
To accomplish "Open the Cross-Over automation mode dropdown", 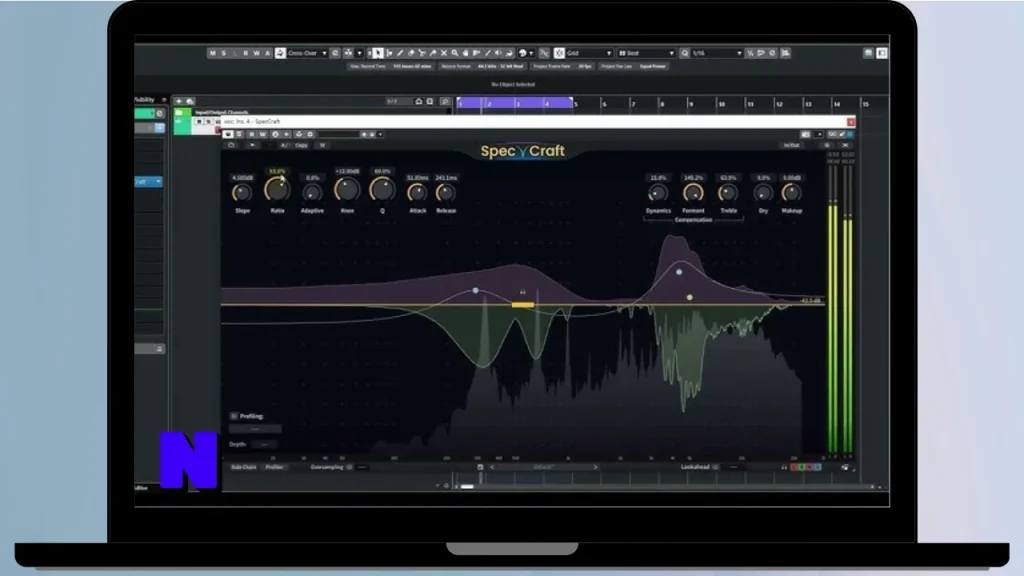I will (x=306, y=53).
